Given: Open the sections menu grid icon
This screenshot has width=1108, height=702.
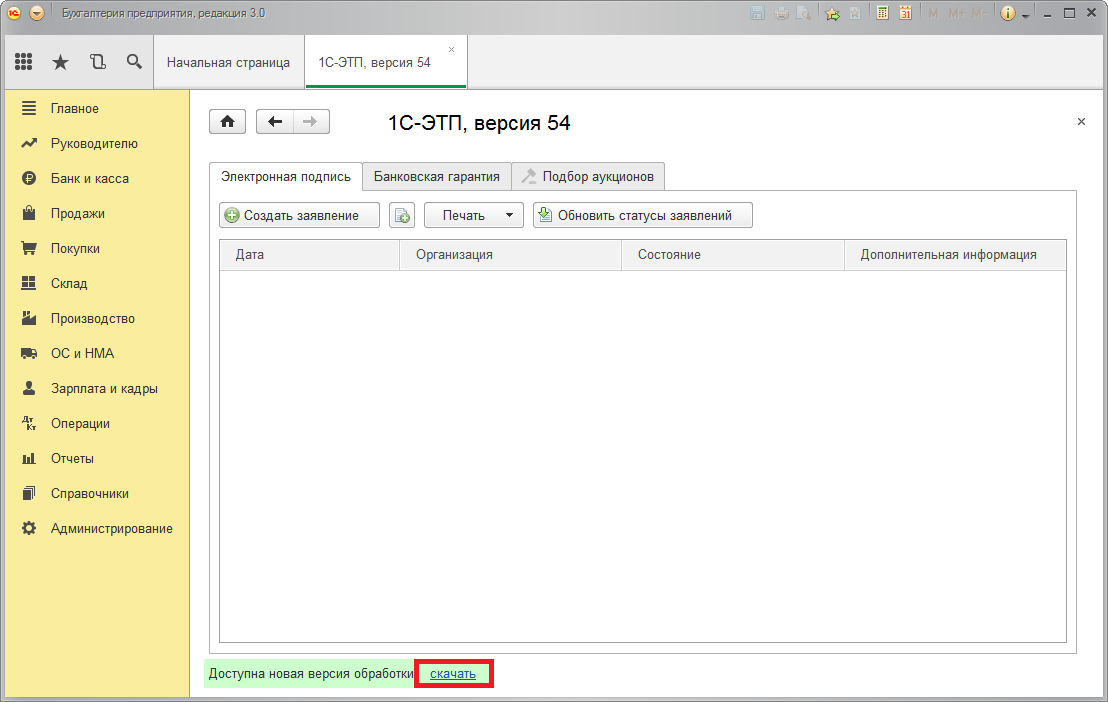Looking at the screenshot, I should (x=23, y=62).
